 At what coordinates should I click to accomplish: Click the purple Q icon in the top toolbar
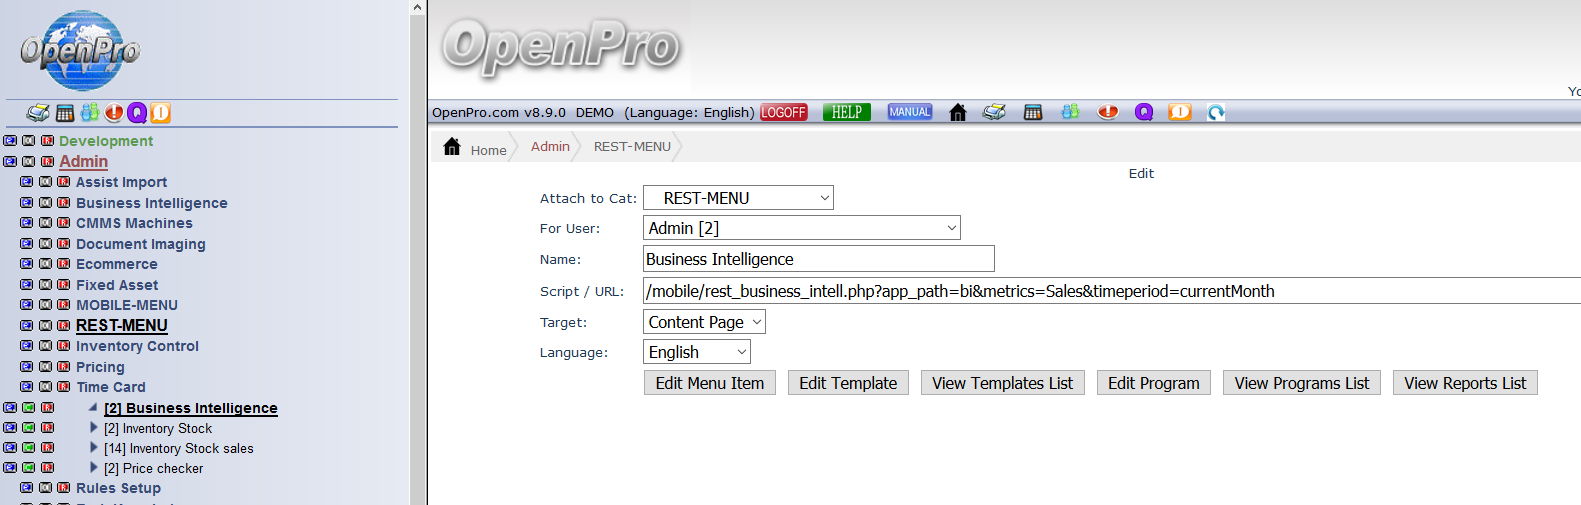1144,112
